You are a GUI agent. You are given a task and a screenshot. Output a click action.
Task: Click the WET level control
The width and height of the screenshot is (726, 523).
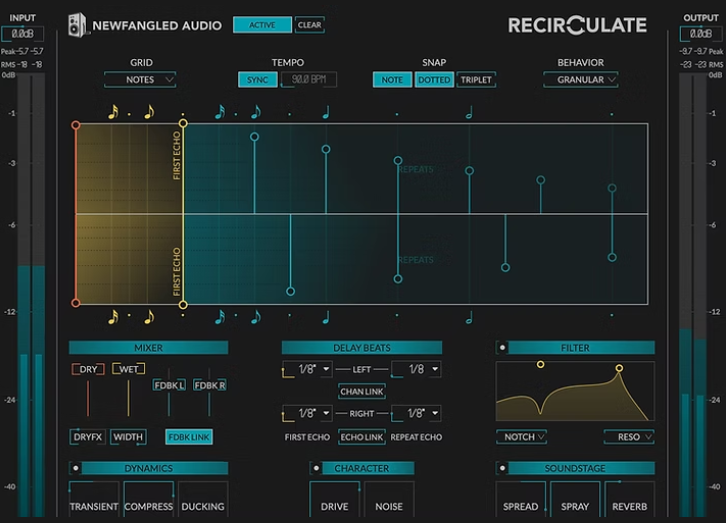(x=129, y=369)
